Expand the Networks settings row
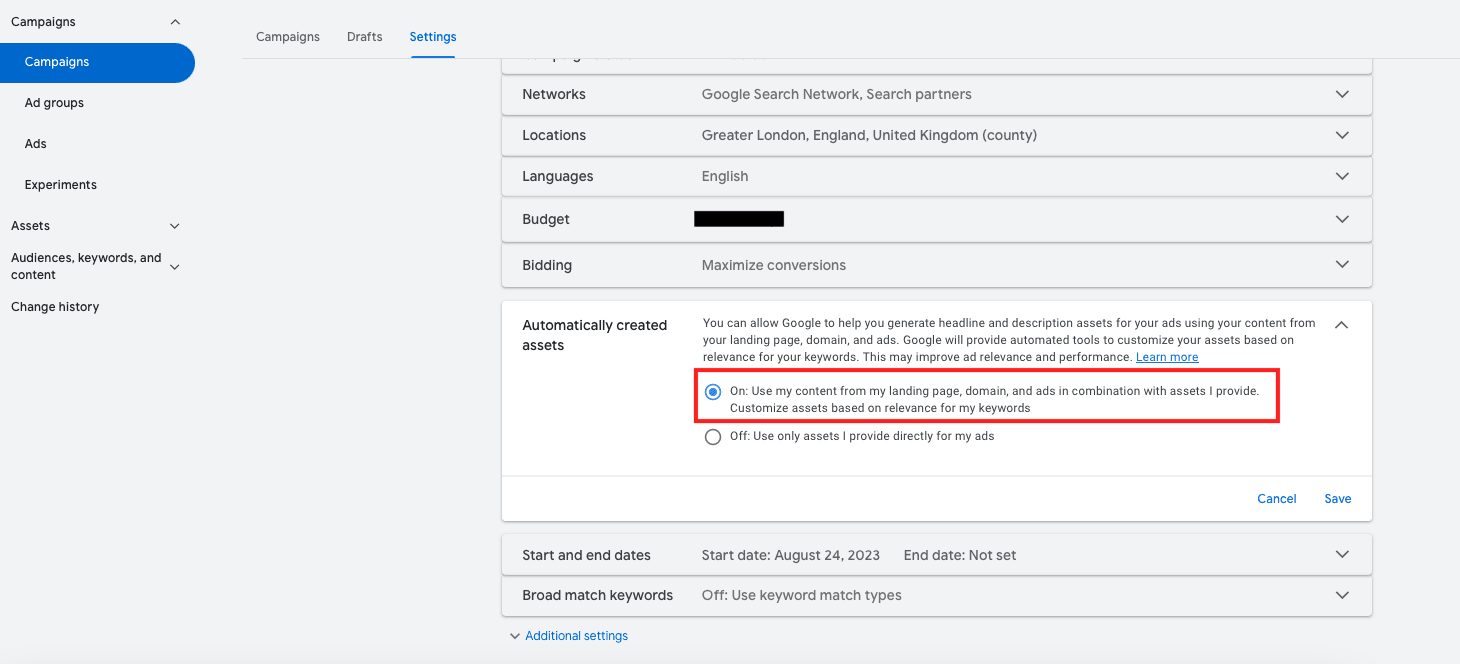The width and height of the screenshot is (1460, 664). [1341, 94]
